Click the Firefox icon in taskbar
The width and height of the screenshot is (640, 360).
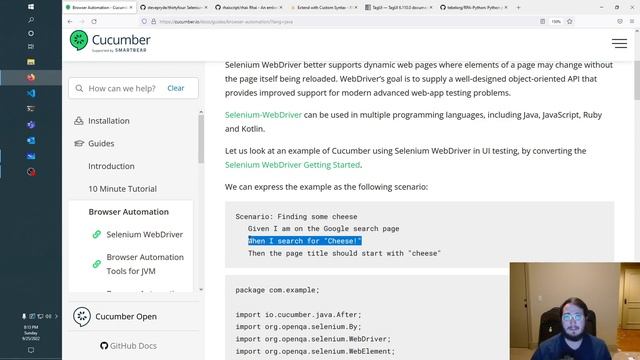[31, 77]
